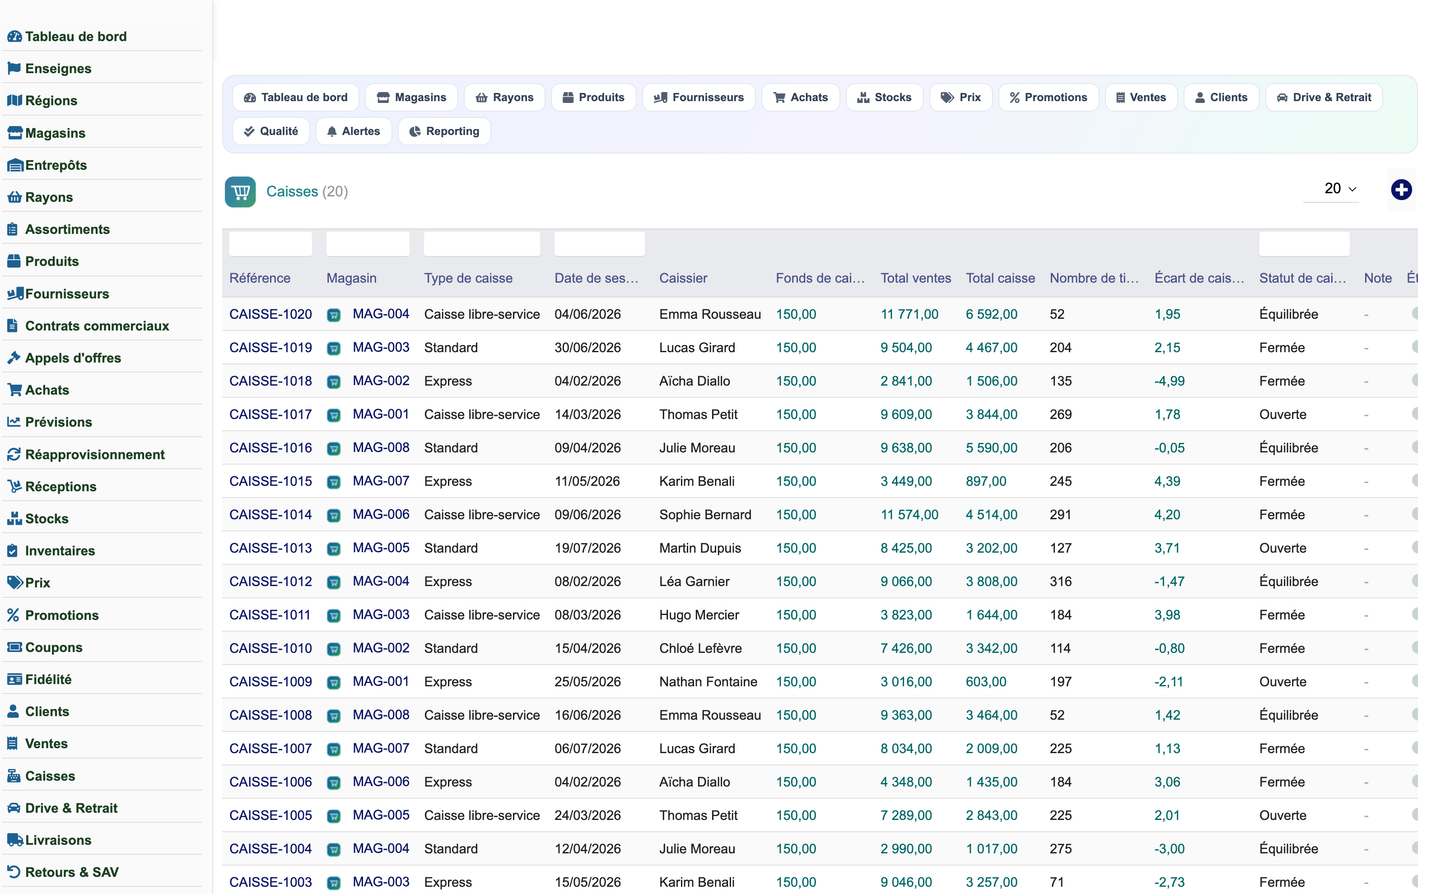Click the store icon in CAISSE-1005 row
1445x894 pixels.
[x=334, y=816]
